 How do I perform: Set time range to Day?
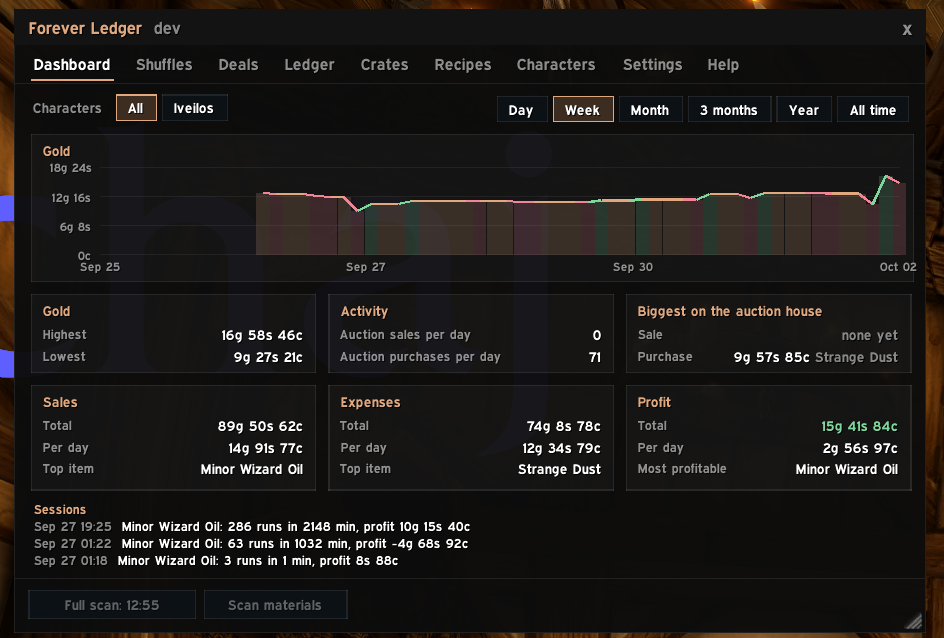(x=521, y=110)
